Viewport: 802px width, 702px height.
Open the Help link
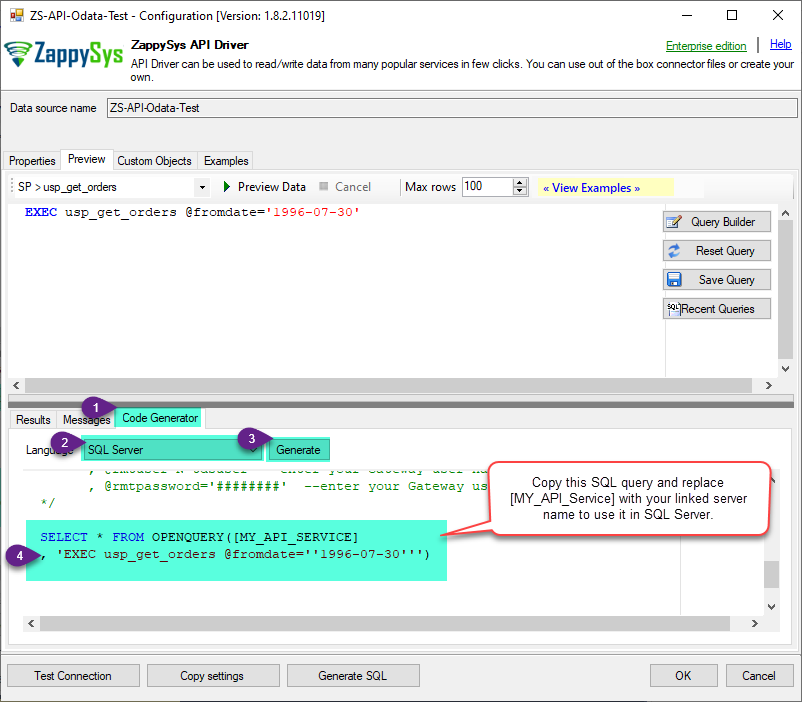click(x=781, y=45)
